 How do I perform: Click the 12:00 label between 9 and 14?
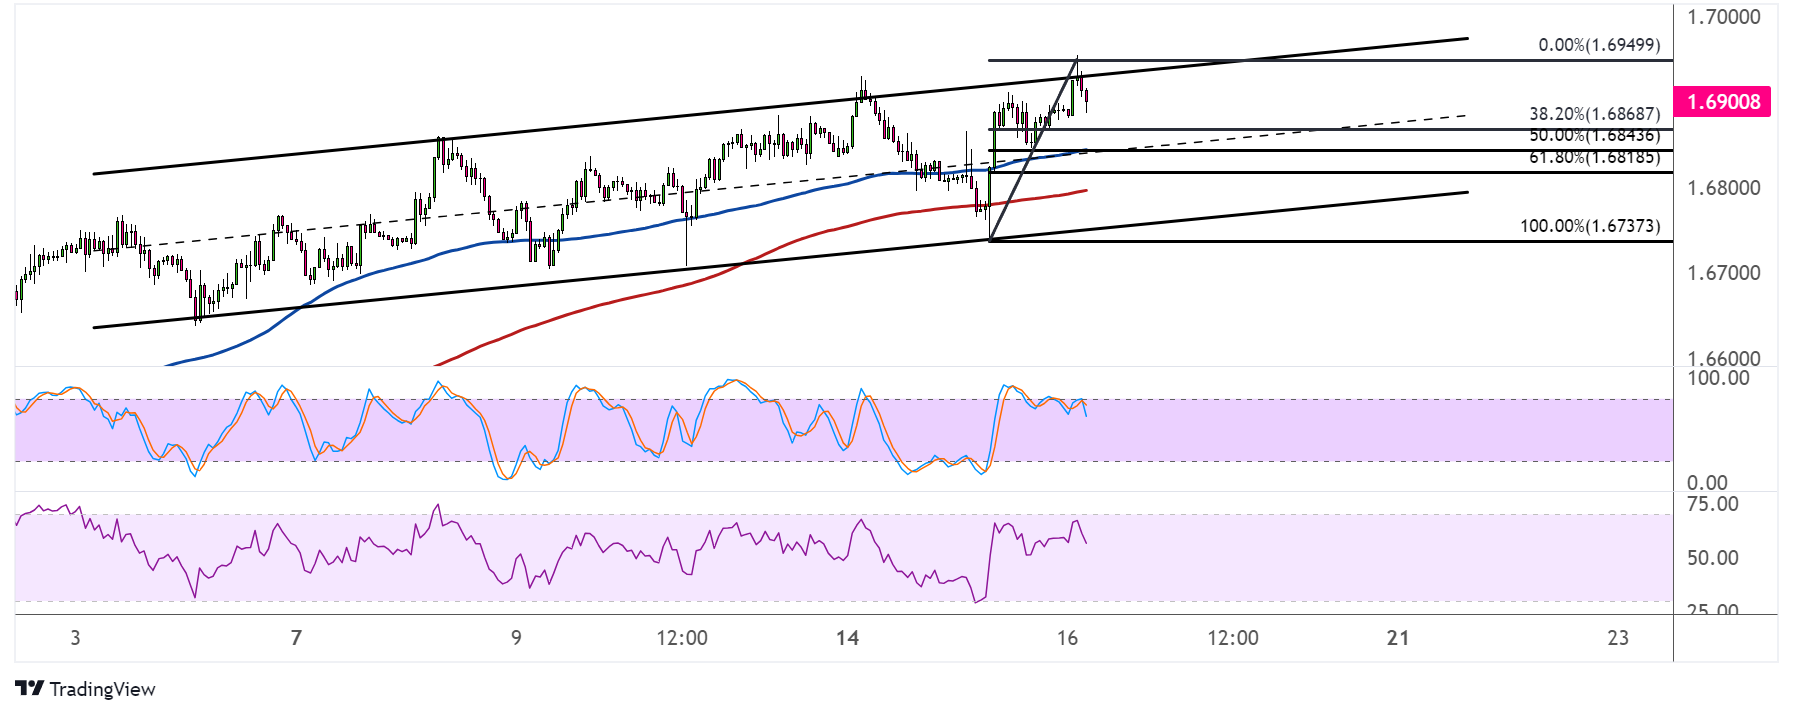[682, 638]
